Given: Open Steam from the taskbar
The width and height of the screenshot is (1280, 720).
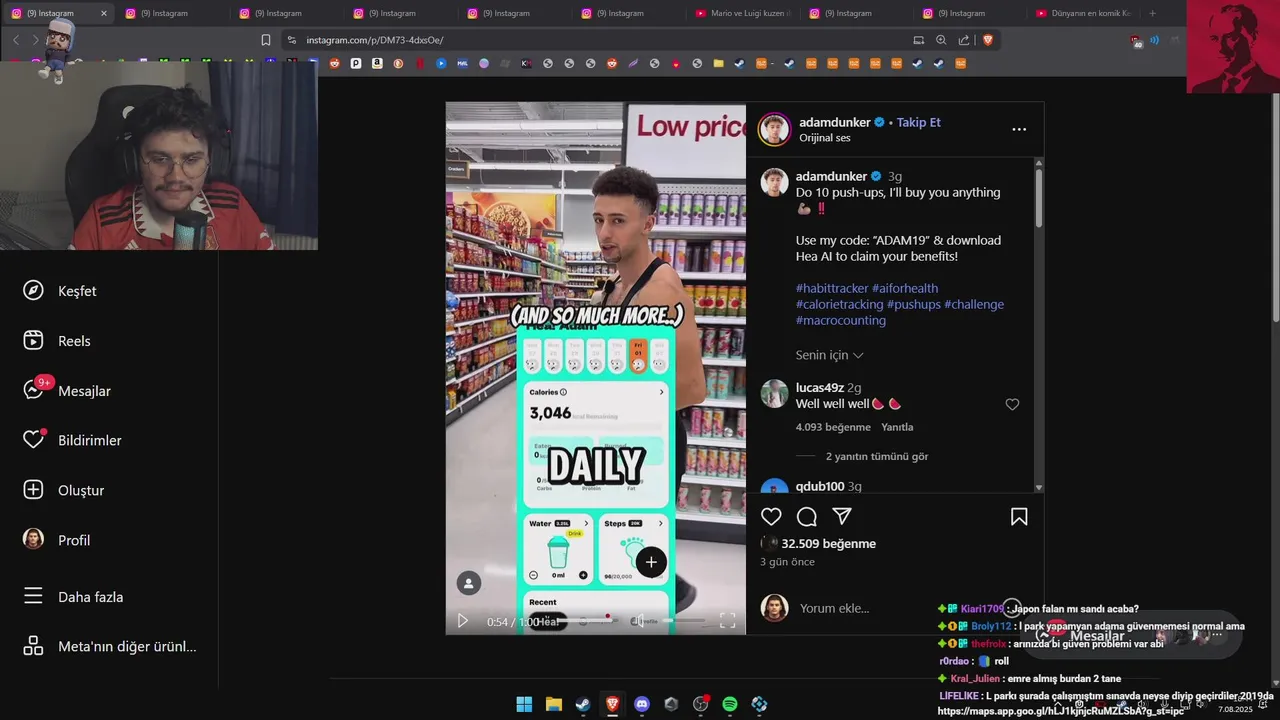Looking at the screenshot, I should tap(582, 704).
